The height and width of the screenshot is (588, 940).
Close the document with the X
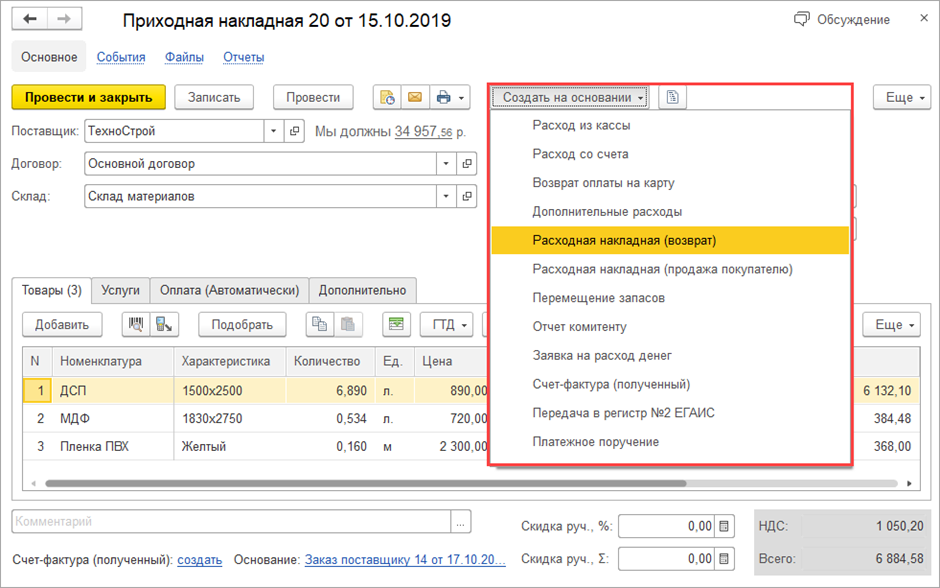[924, 19]
